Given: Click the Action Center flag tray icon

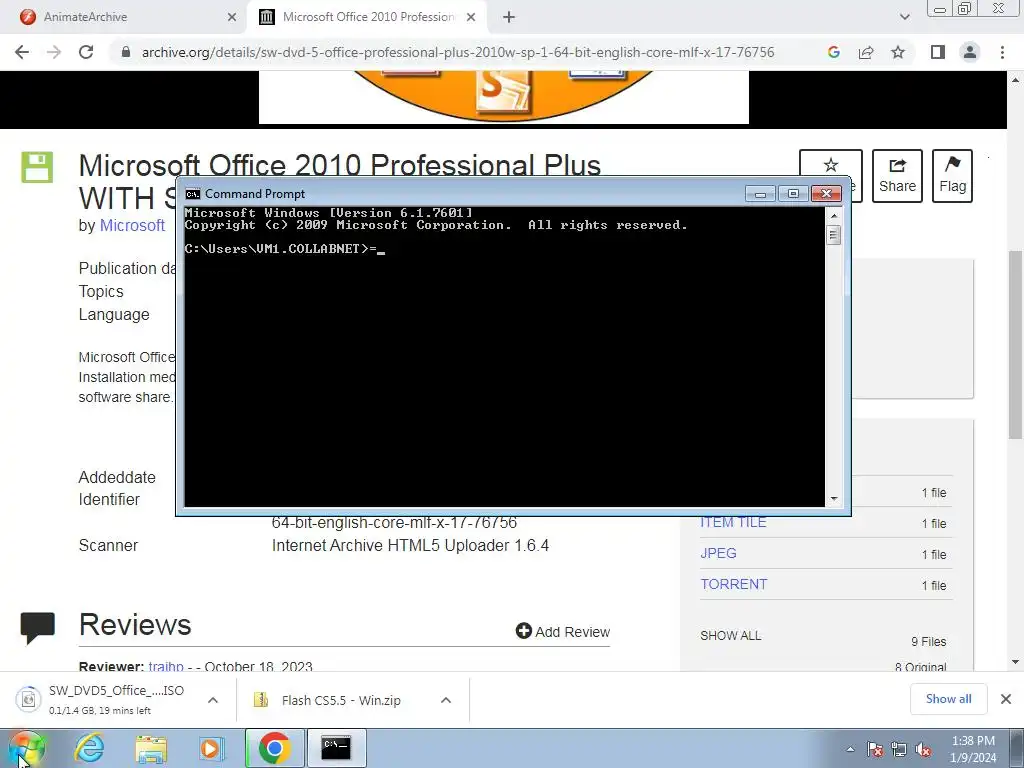Looking at the screenshot, I should 875,749.
